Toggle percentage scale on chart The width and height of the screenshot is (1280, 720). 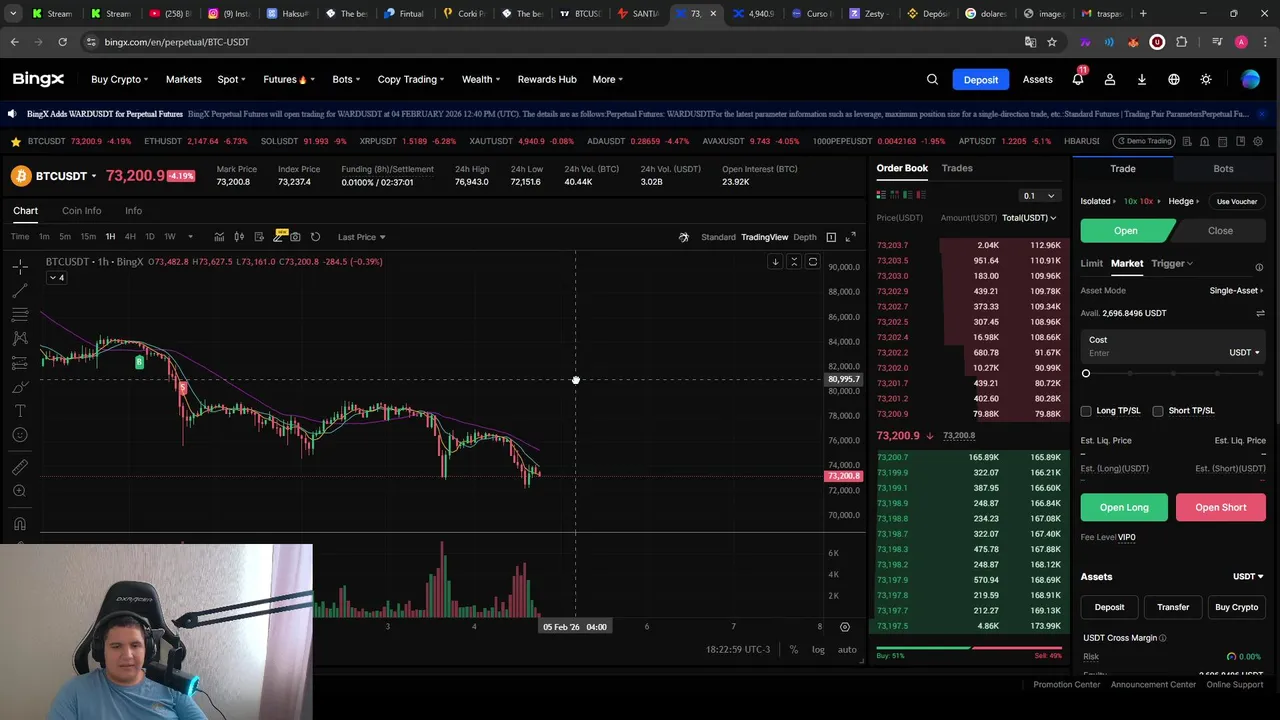pos(793,650)
